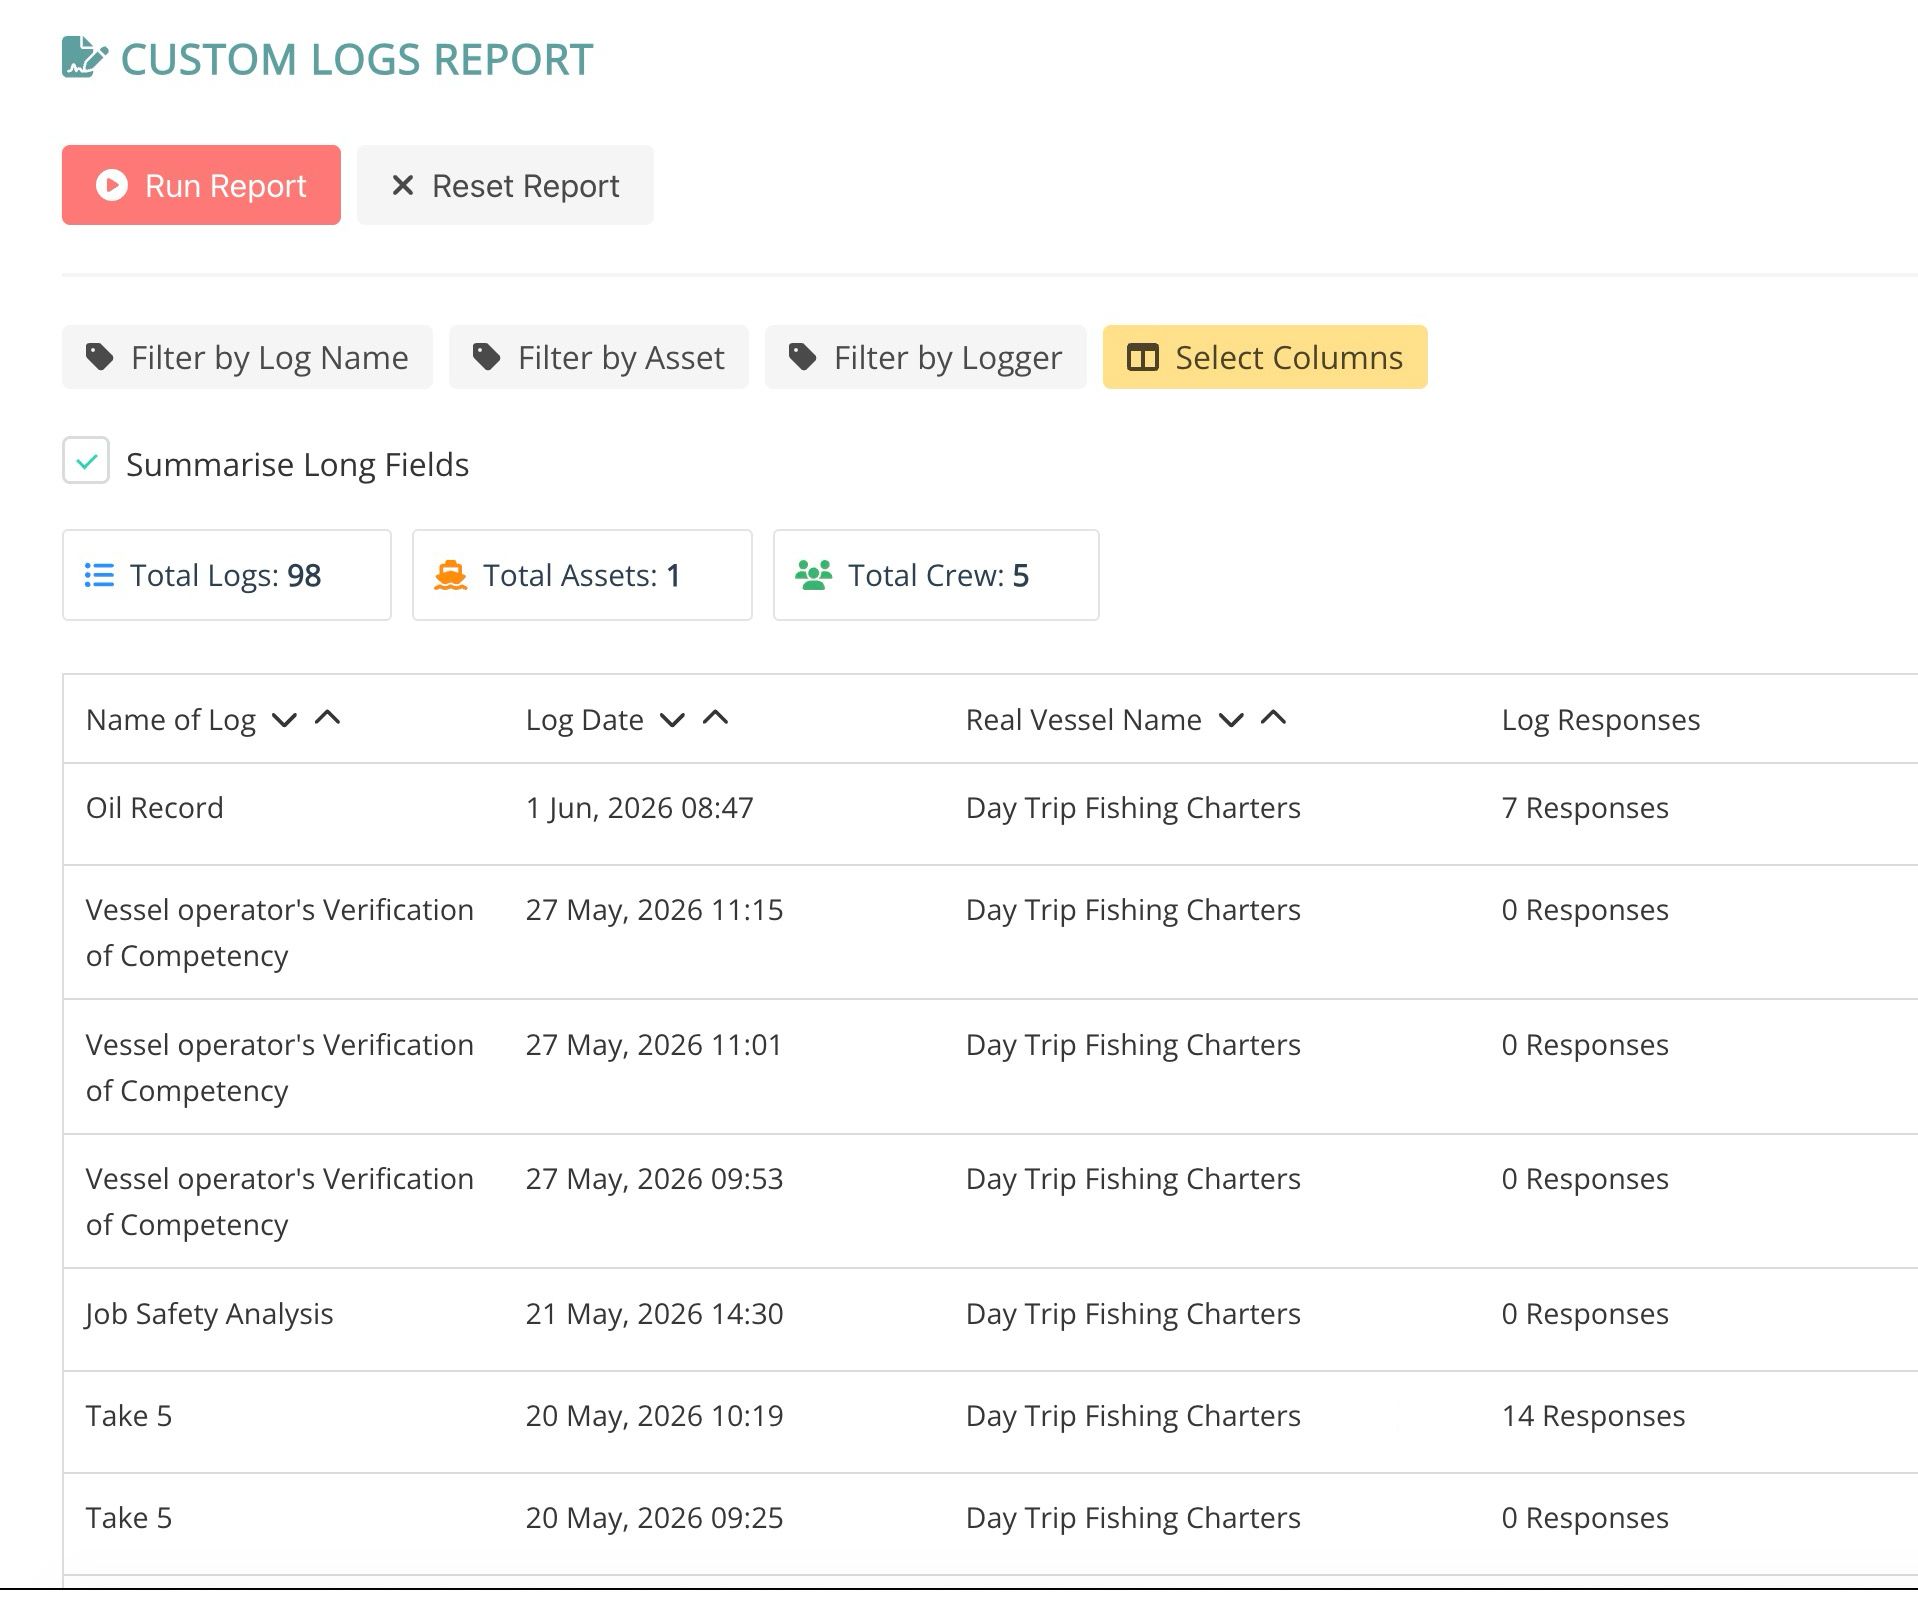Click the Total Crew: 5 box
1918x1598 pixels.
936,575
